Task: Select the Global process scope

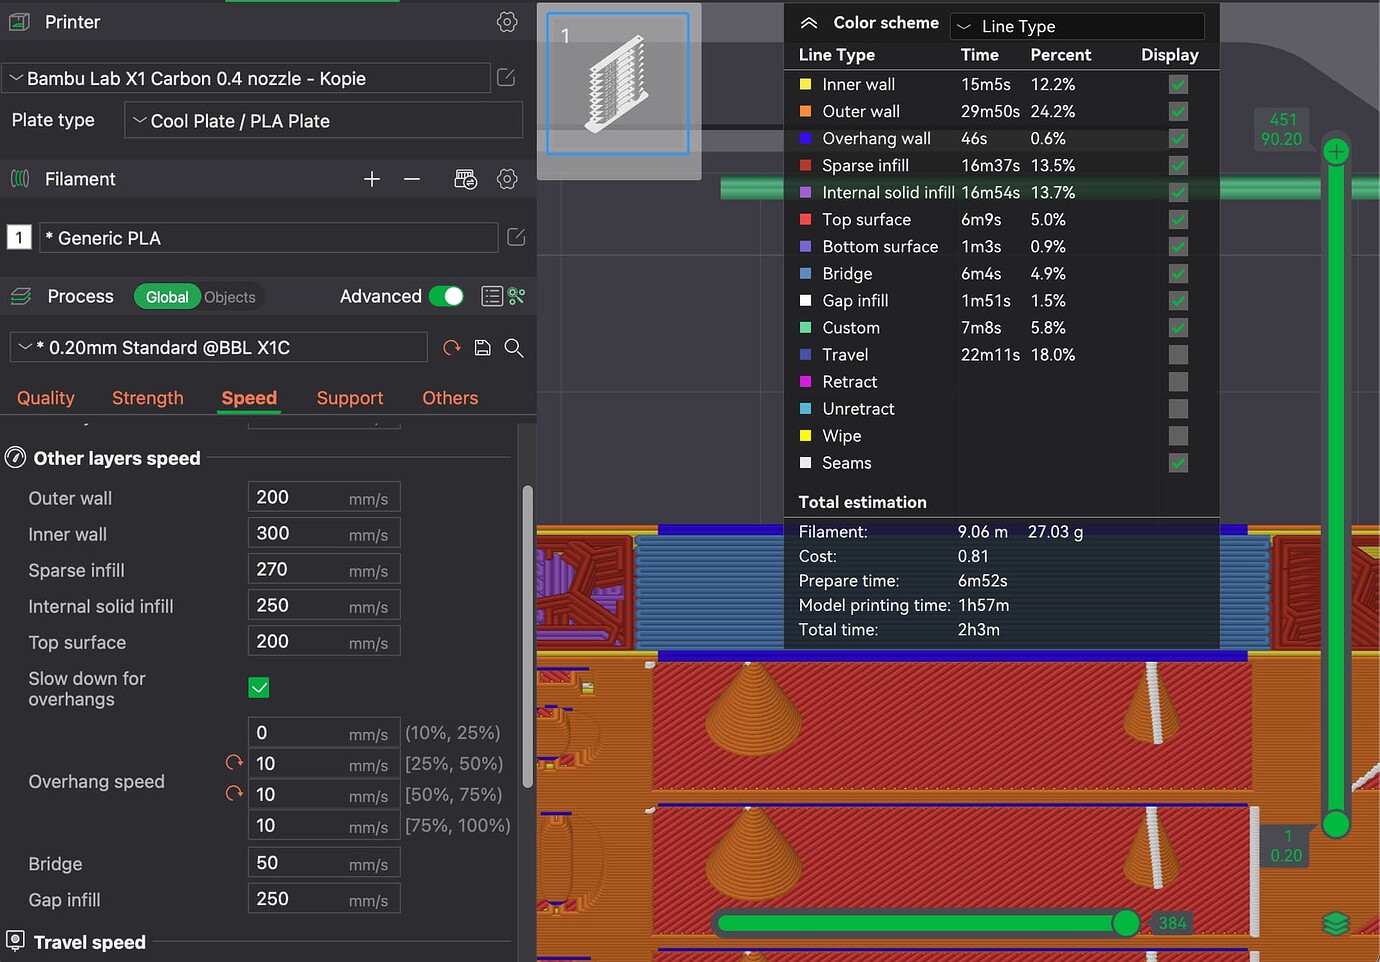Action: [x=167, y=297]
